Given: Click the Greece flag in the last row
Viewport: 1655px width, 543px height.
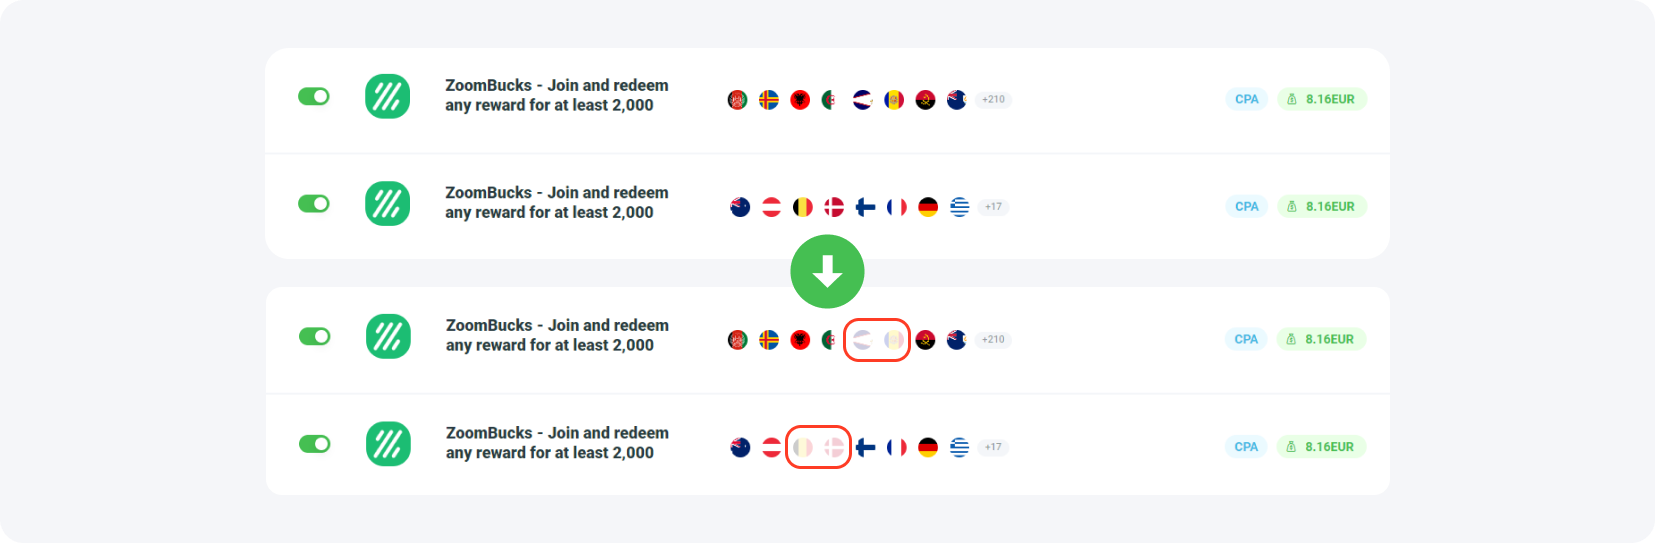Looking at the screenshot, I should pos(959,447).
